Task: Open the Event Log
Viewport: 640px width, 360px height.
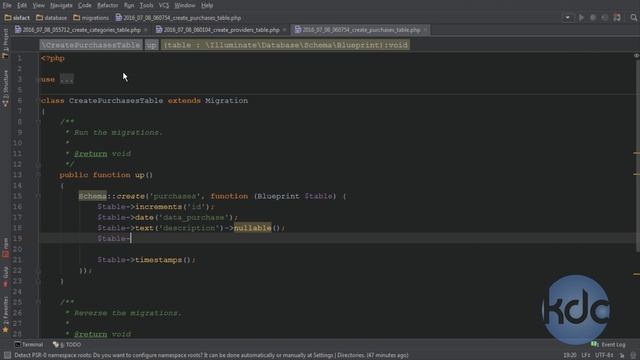Action: coord(608,345)
